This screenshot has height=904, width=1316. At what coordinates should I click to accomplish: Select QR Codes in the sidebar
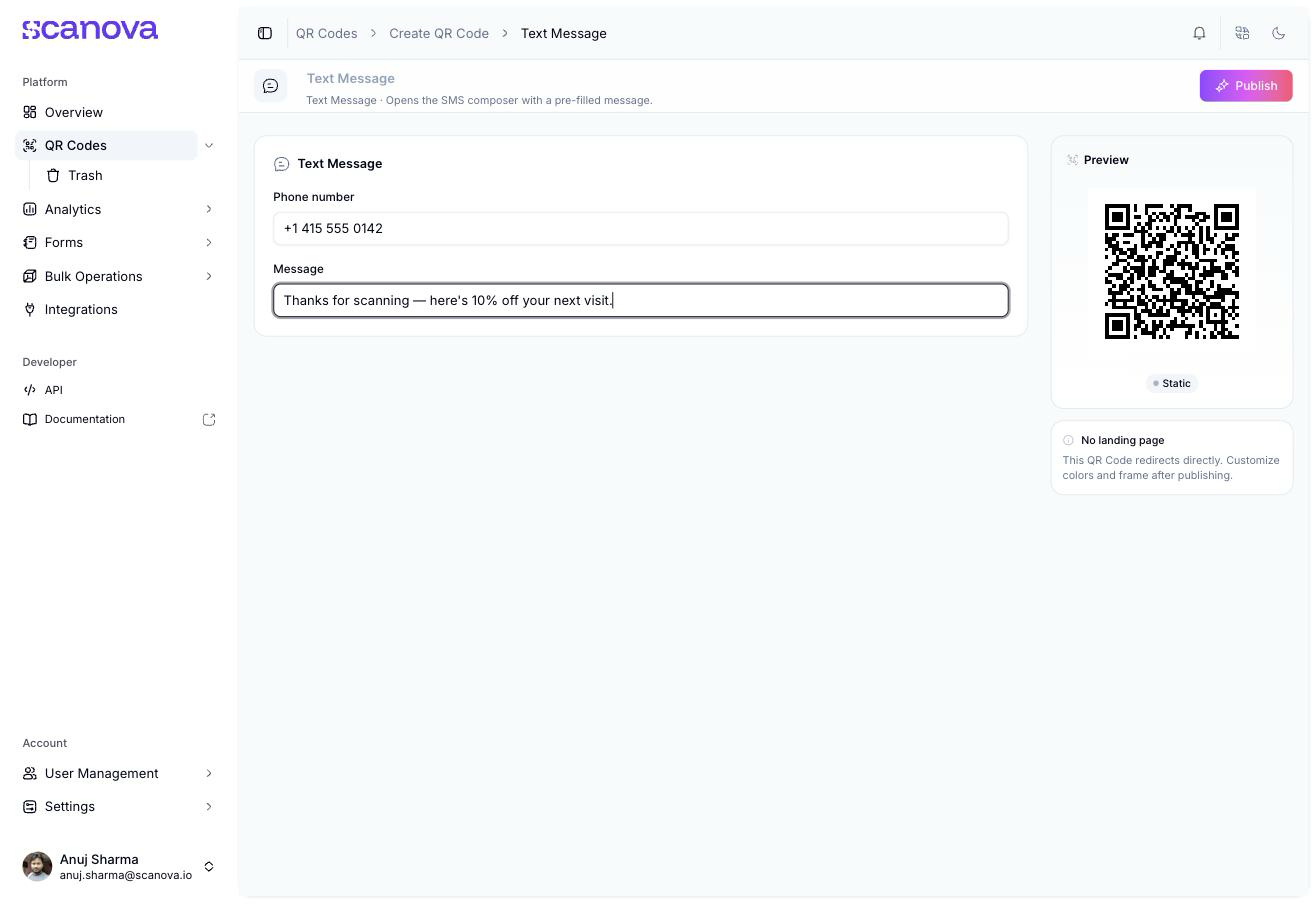(x=107, y=145)
